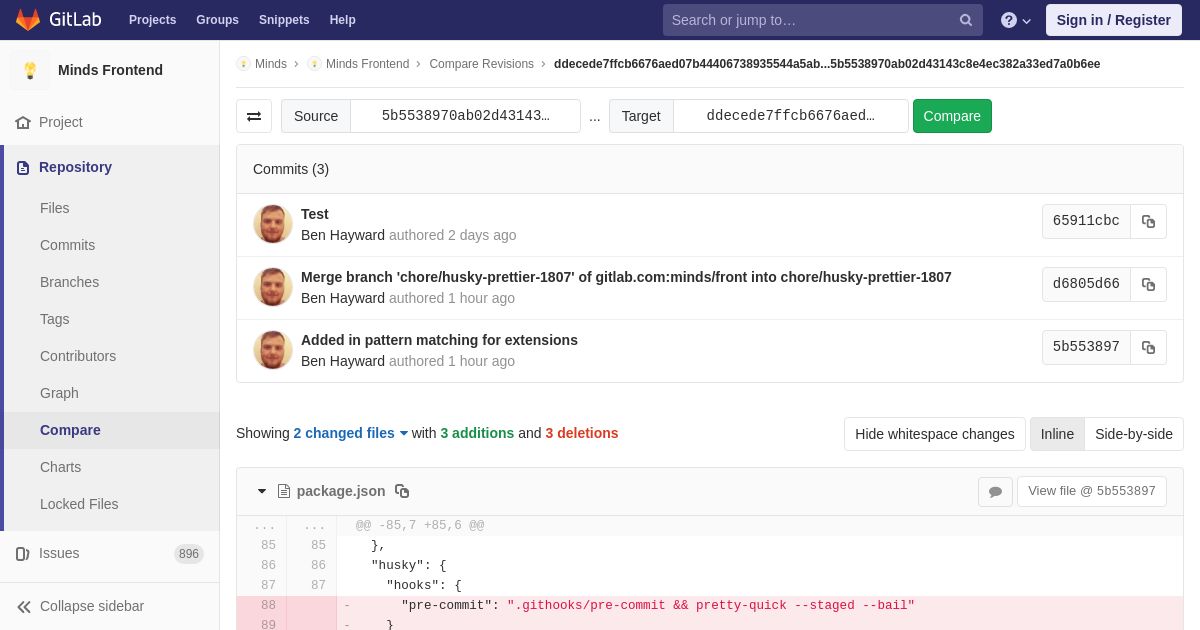Screen dimensions: 1200x630
Task: Switch to Inline diff view
Action: [x=1057, y=434]
